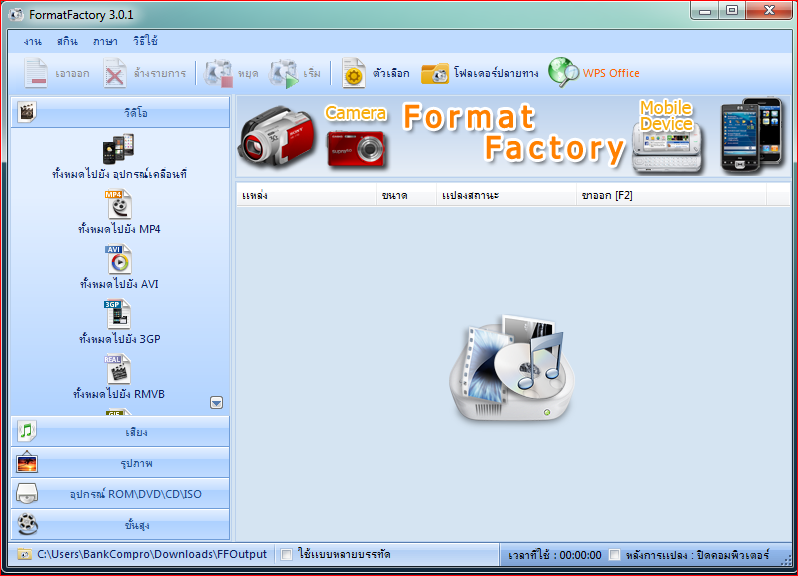Click ทั้งหมดไปยัง AVI label
798x576 pixels.
(119, 284)
